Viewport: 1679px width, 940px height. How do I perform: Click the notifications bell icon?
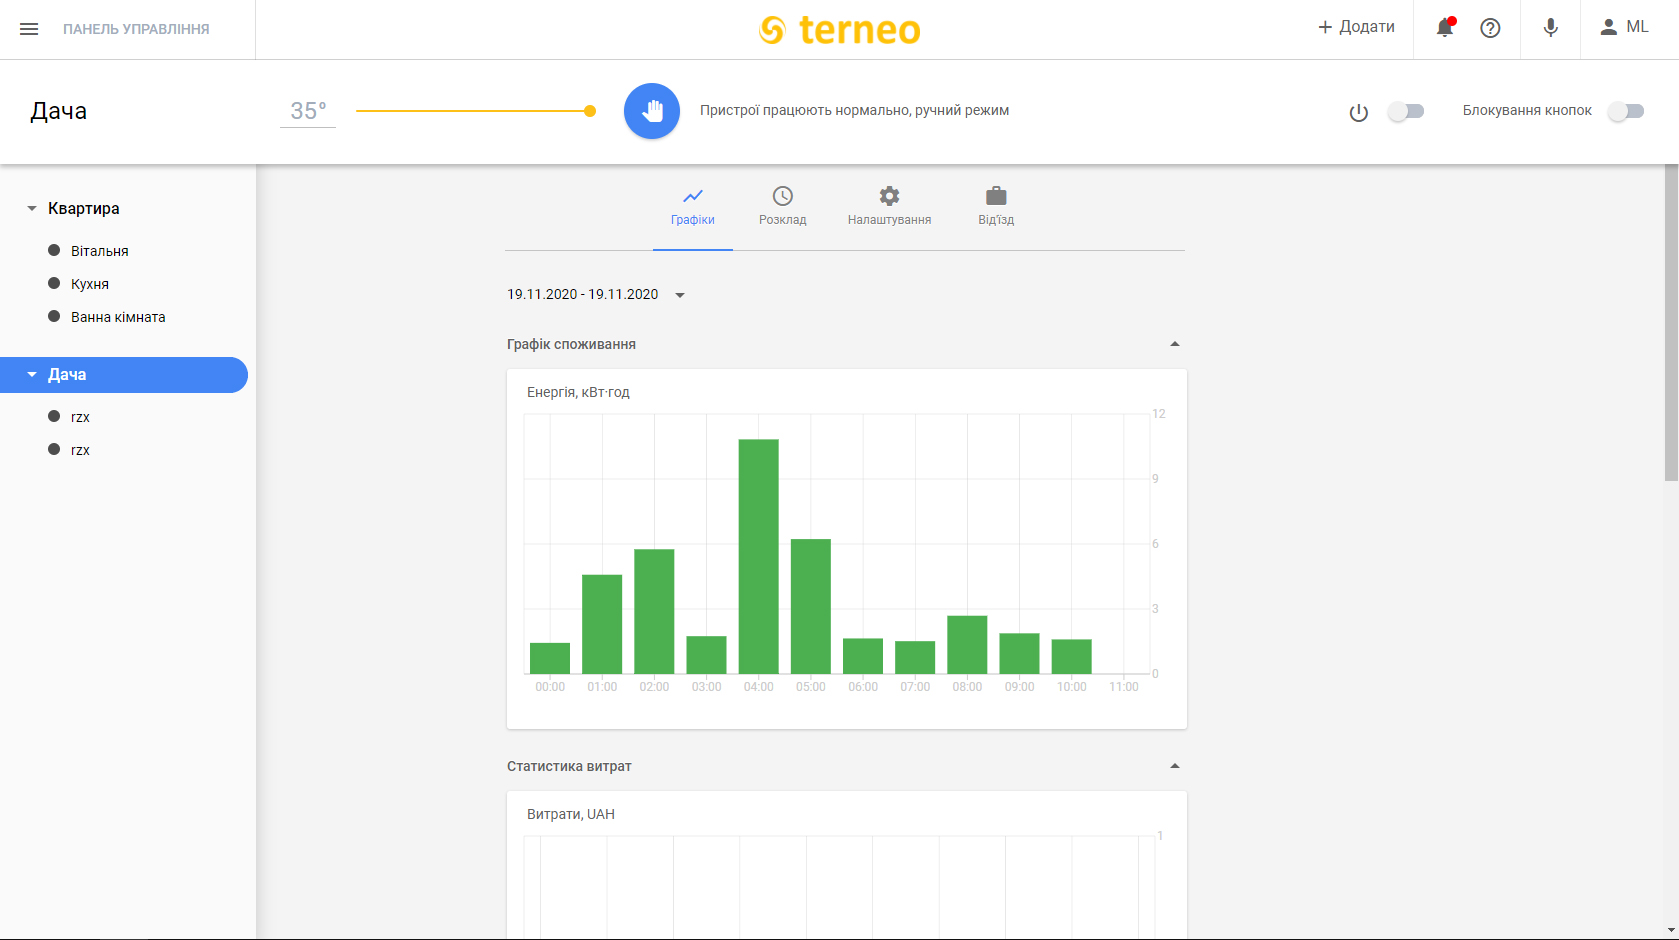tap(1444, 28)
